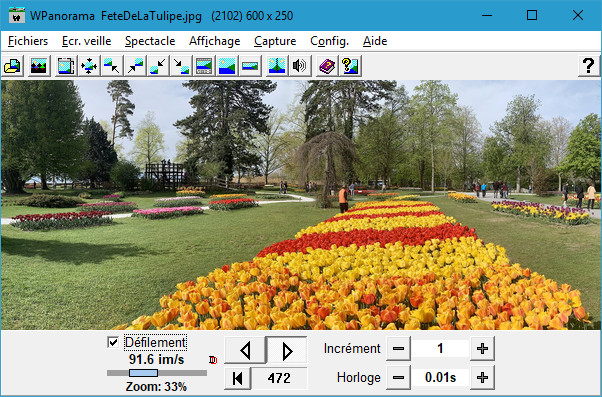Close the WPanorama window
This screenshot has width=602, height=397.
tap(578, 16)
